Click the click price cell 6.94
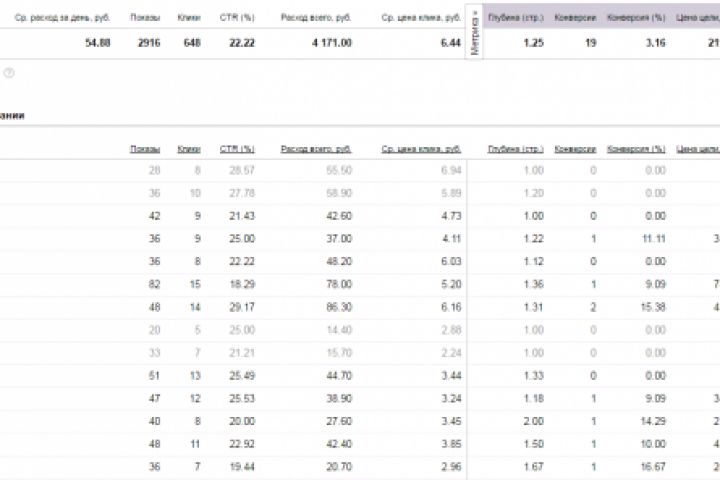The image size is (720, 480). [451, 170]
